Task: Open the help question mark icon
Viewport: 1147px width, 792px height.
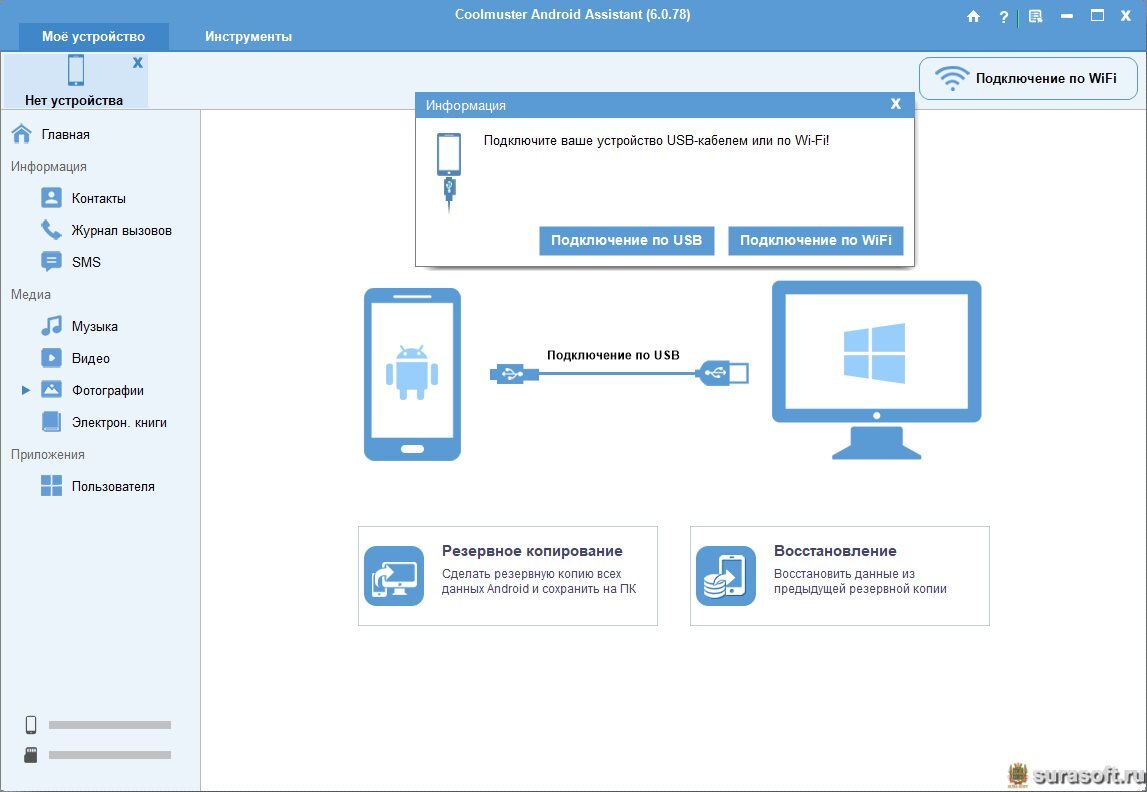Action: coord(1004,16)
